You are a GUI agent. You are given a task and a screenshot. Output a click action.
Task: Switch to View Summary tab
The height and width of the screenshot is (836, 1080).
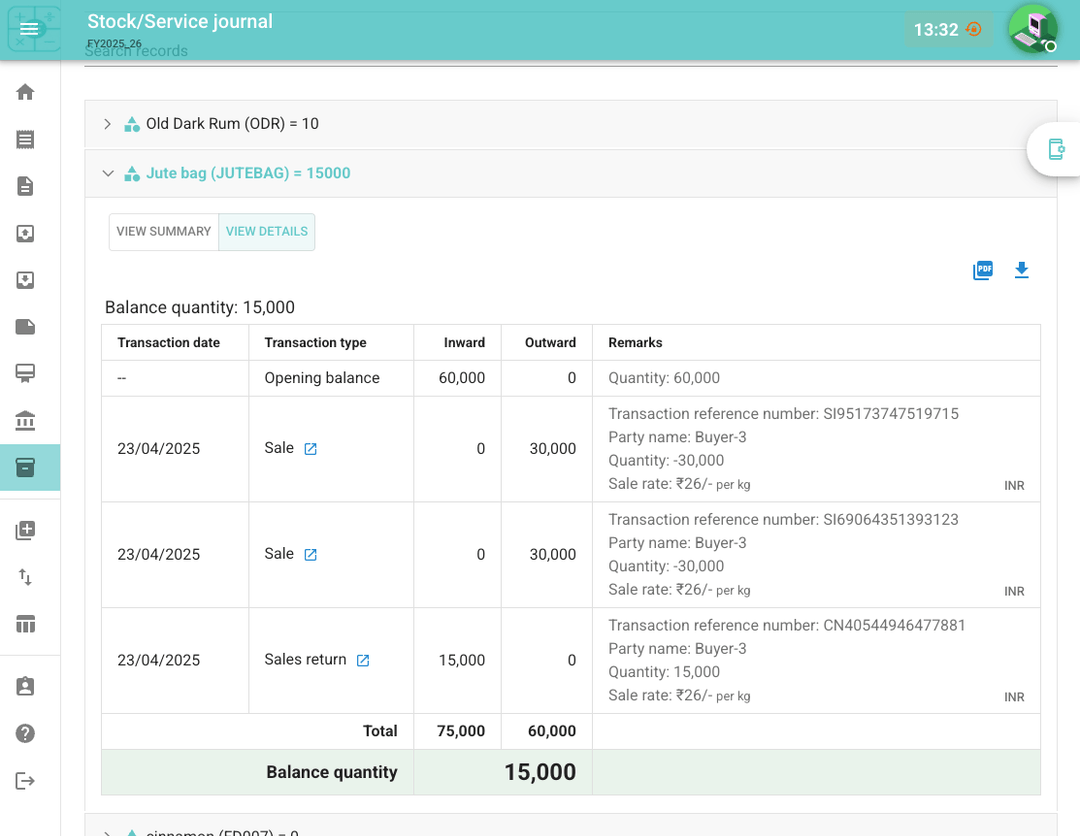pos(164,231)
